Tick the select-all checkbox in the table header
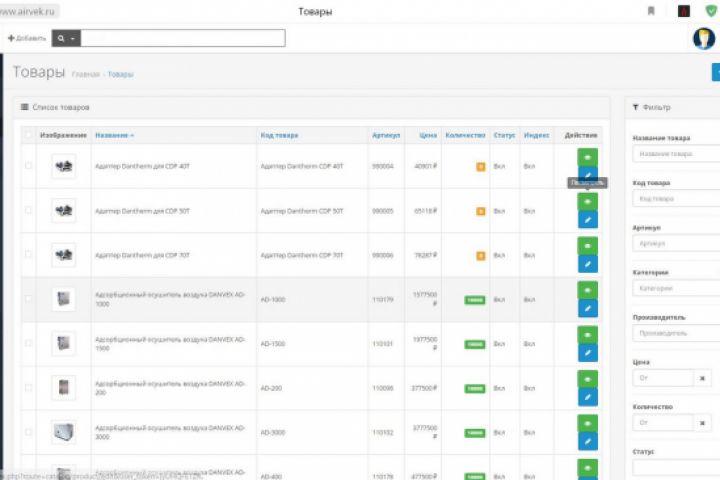Screen dimensions: 720x480 click(28, 135)
